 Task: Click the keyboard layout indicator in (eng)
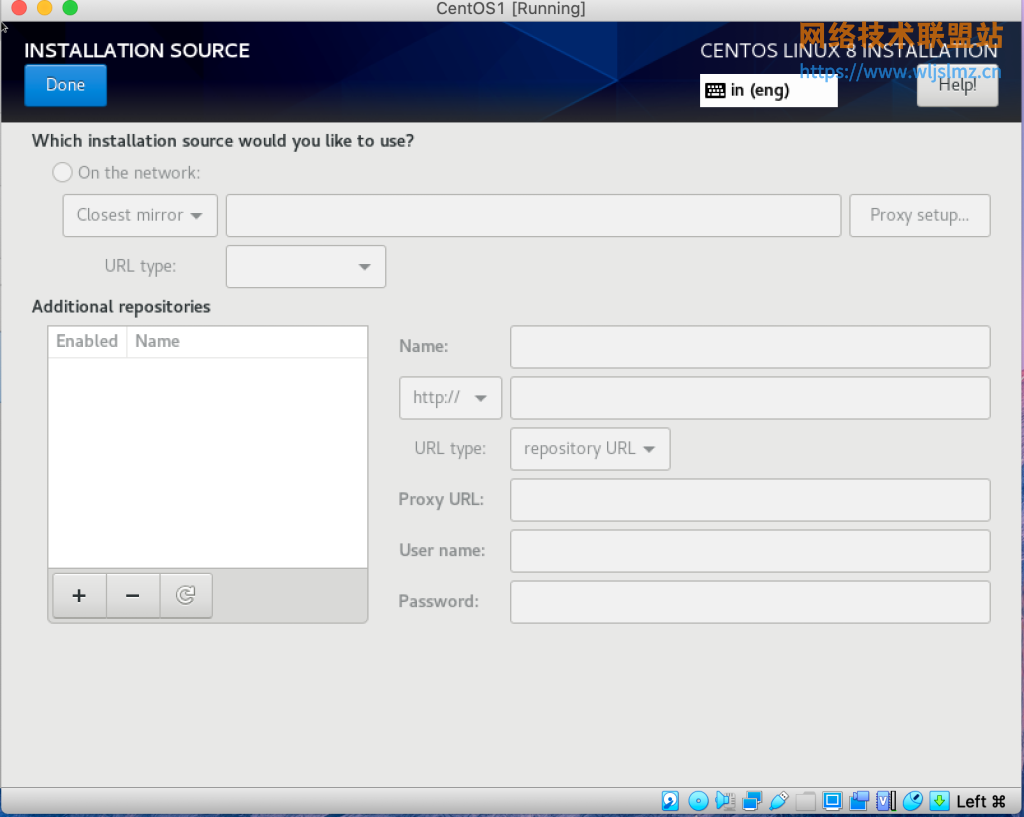768,90
